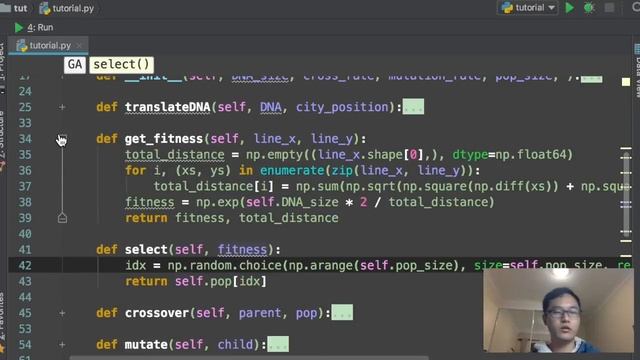640x360 pixels.
Task: Click the select function name definition
Action: tap(146, 249)
